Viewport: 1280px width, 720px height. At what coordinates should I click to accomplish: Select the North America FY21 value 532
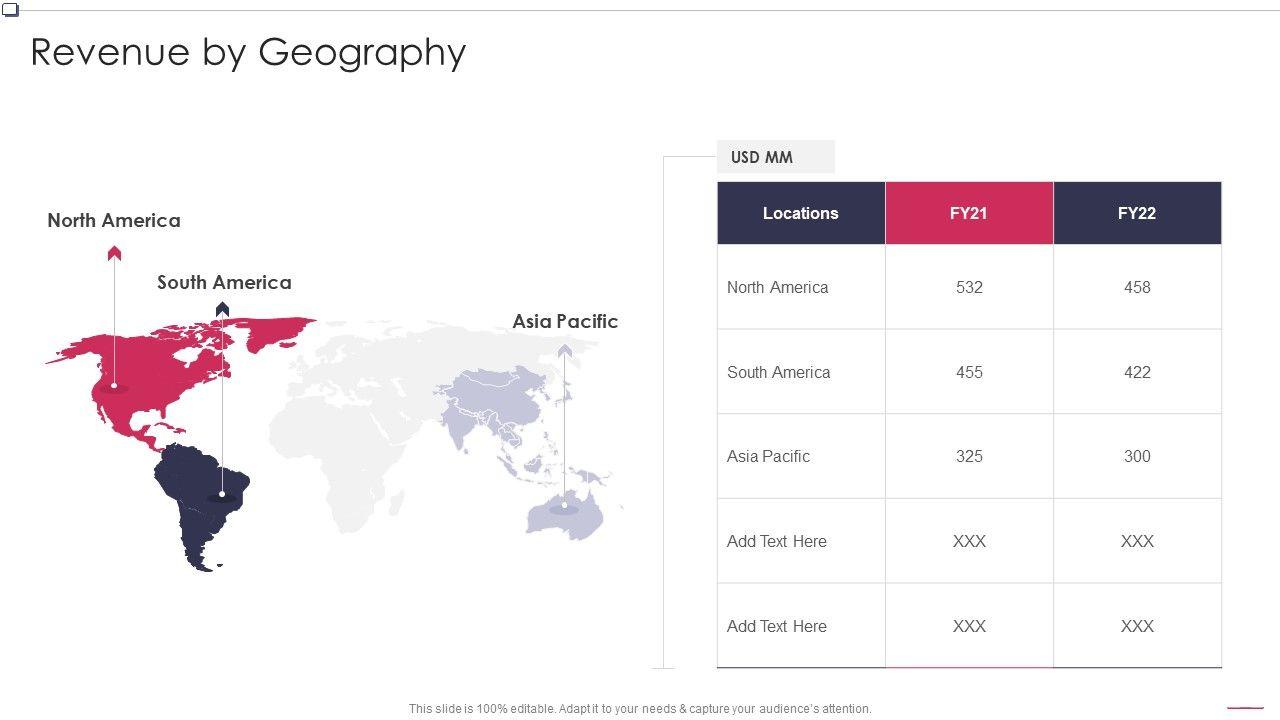tap(969, 287)
